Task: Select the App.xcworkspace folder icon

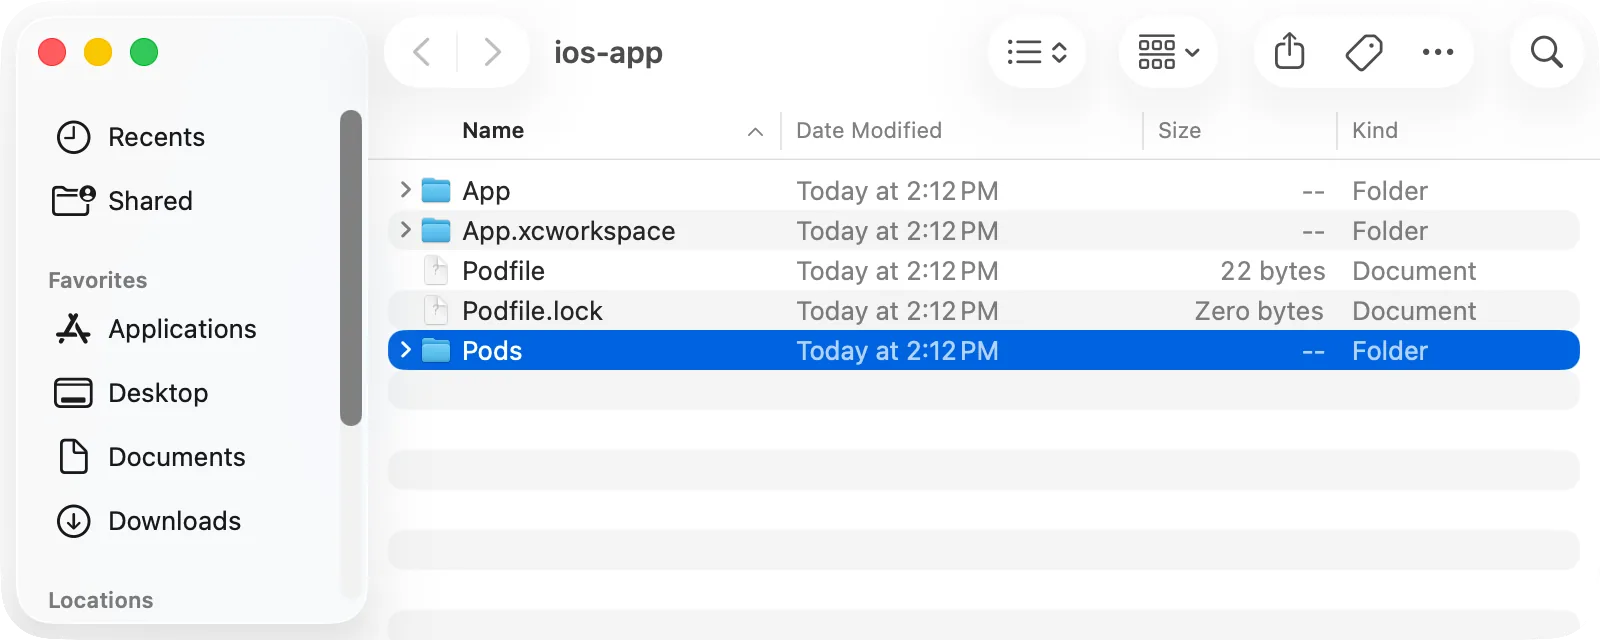Action: tap(436, 230)
